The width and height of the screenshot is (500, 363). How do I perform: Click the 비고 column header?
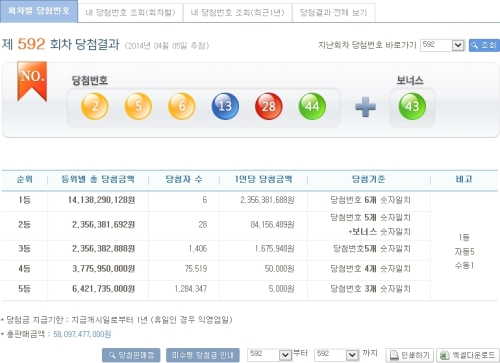(x=464, y=179)
